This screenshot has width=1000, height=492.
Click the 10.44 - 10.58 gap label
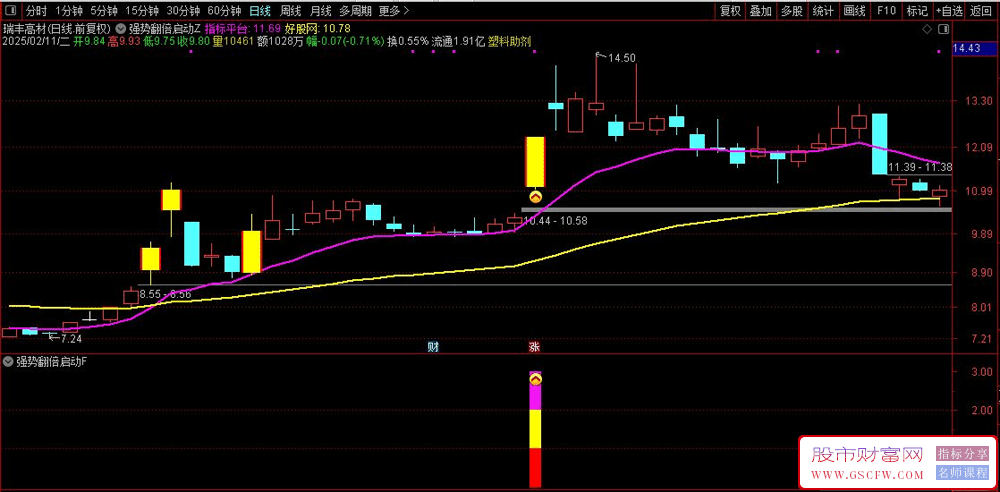pos(555,221)
